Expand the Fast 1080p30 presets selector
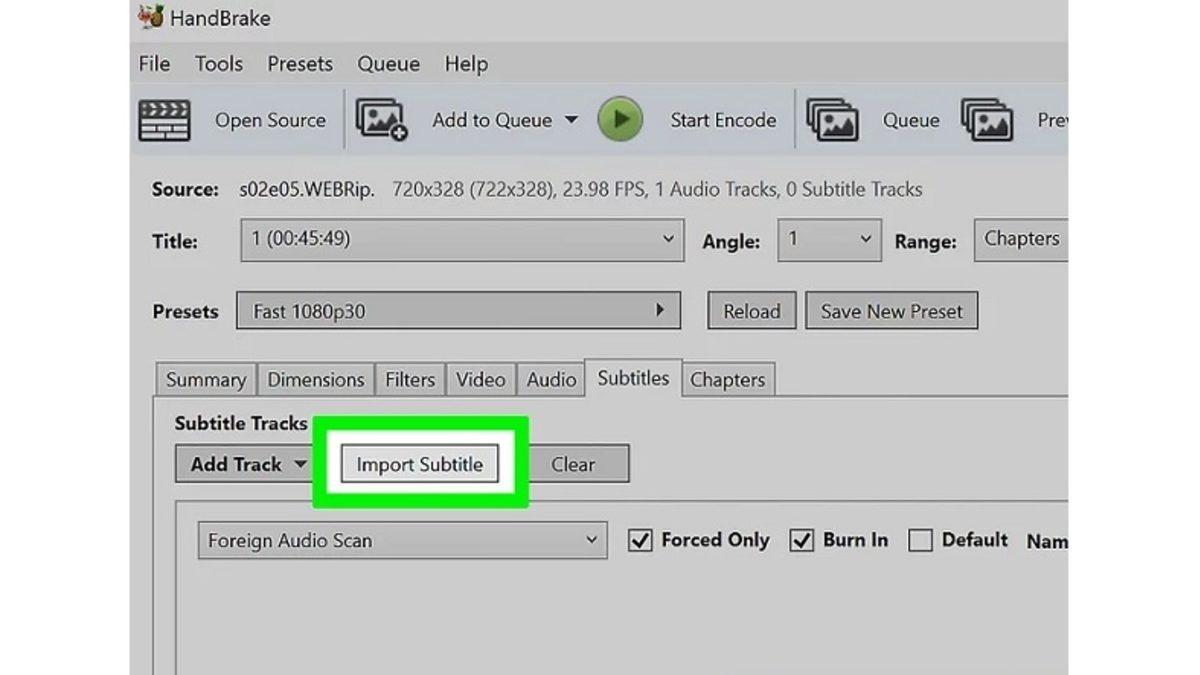The width and height of the screenshot is (1200, 675). [x=458, y=310]
